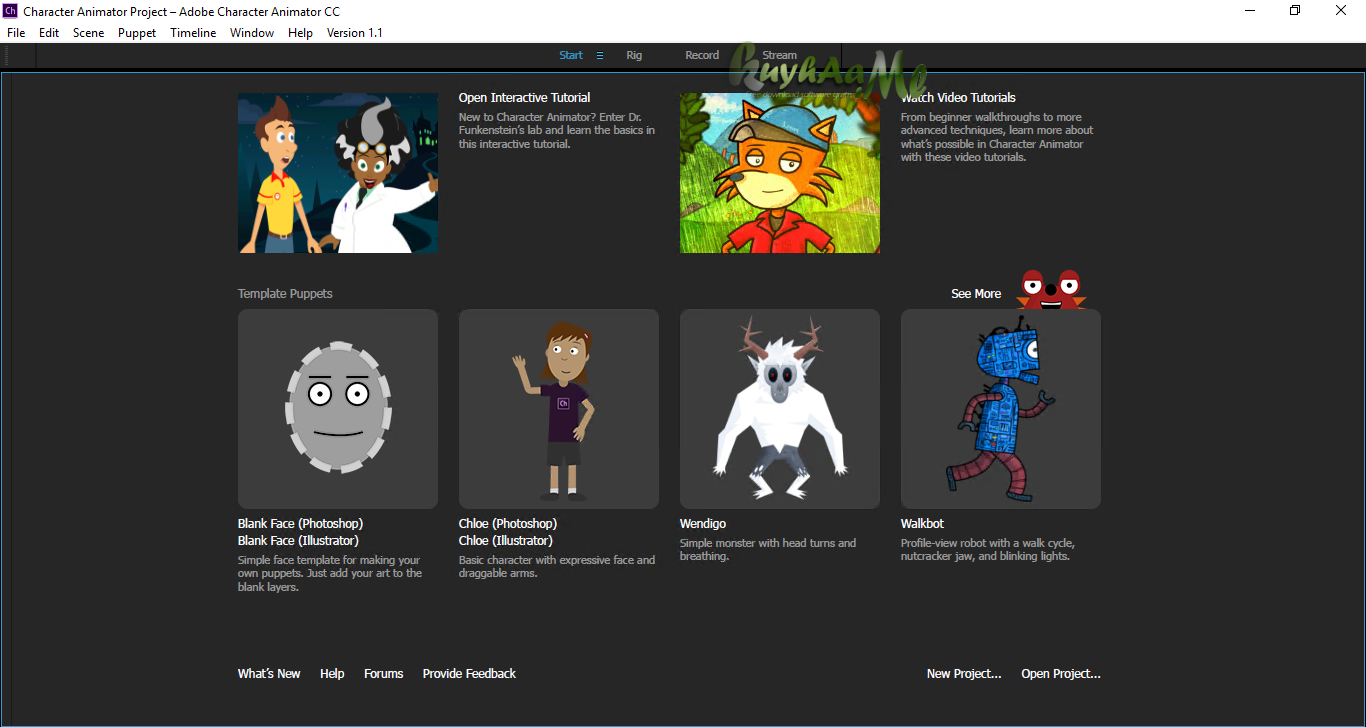Switch to the Start workspace tab
The width and height of the screenshot is (1366, 727).
pos(571,56)
